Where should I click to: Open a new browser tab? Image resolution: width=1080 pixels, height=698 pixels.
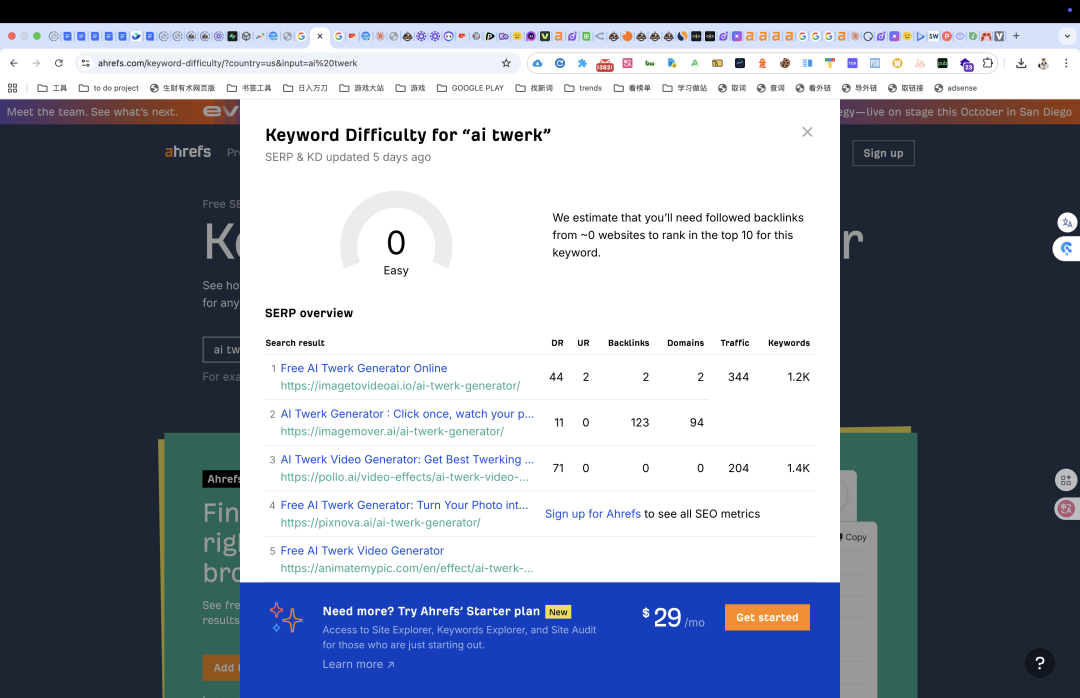pyautogui.click(x=1016, y=36)
